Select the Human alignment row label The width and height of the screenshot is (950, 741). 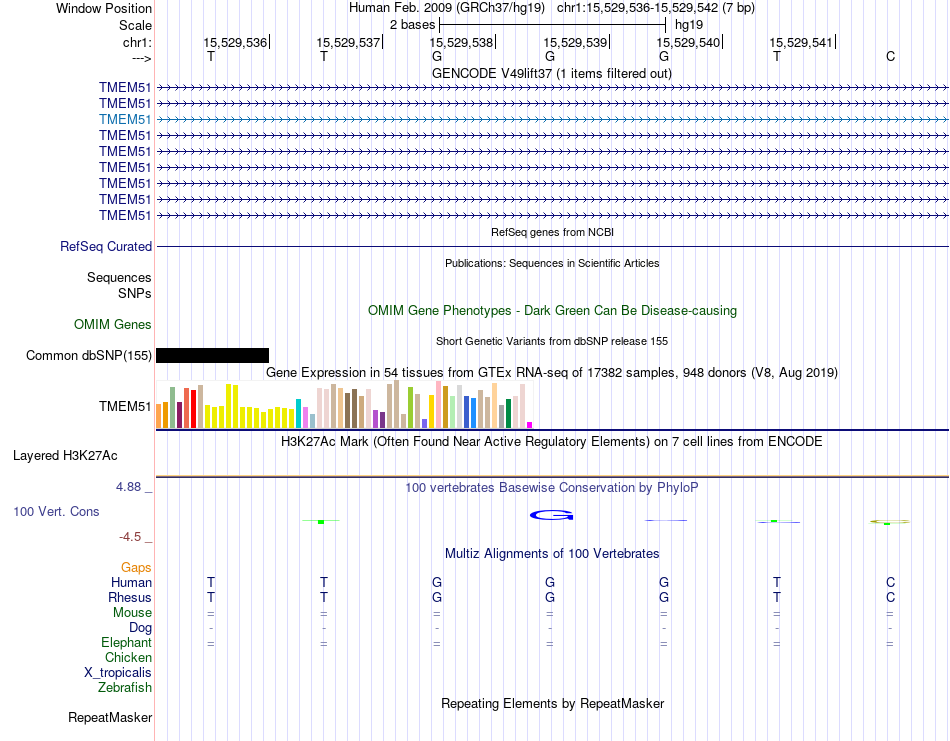[x=131, y=583]
